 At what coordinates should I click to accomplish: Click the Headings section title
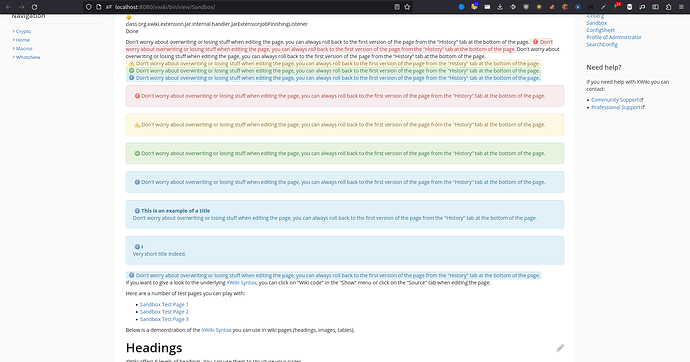[x=154, y=348]
